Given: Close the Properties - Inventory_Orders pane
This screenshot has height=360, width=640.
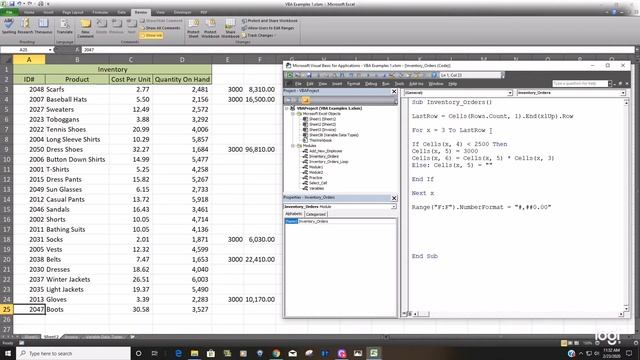Looking at the screenshot, I should pyautogui.click(x=394, y=198).
